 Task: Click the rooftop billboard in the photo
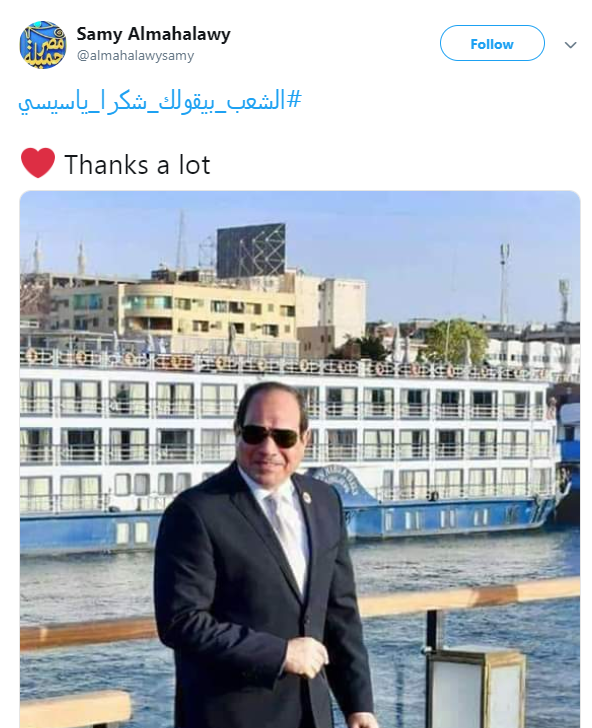pyautogui.click(x=251, y=251)
